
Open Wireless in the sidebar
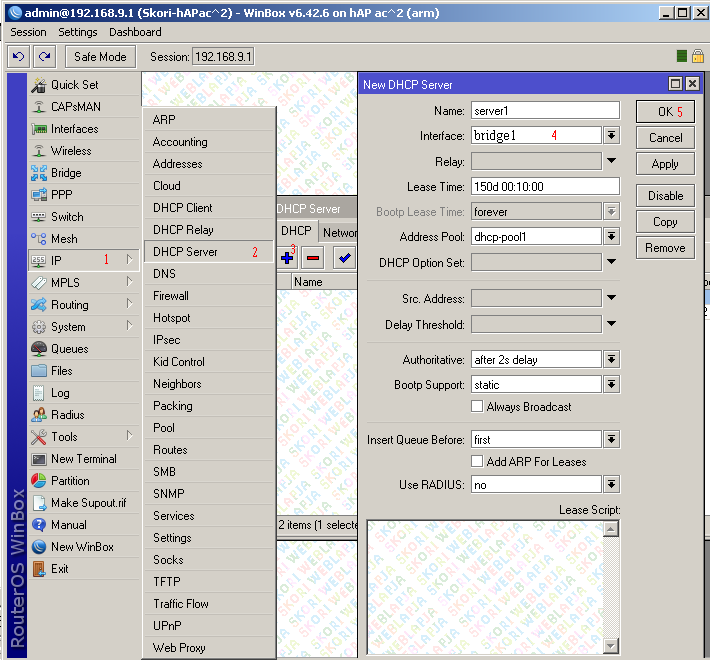click(71, 151)
